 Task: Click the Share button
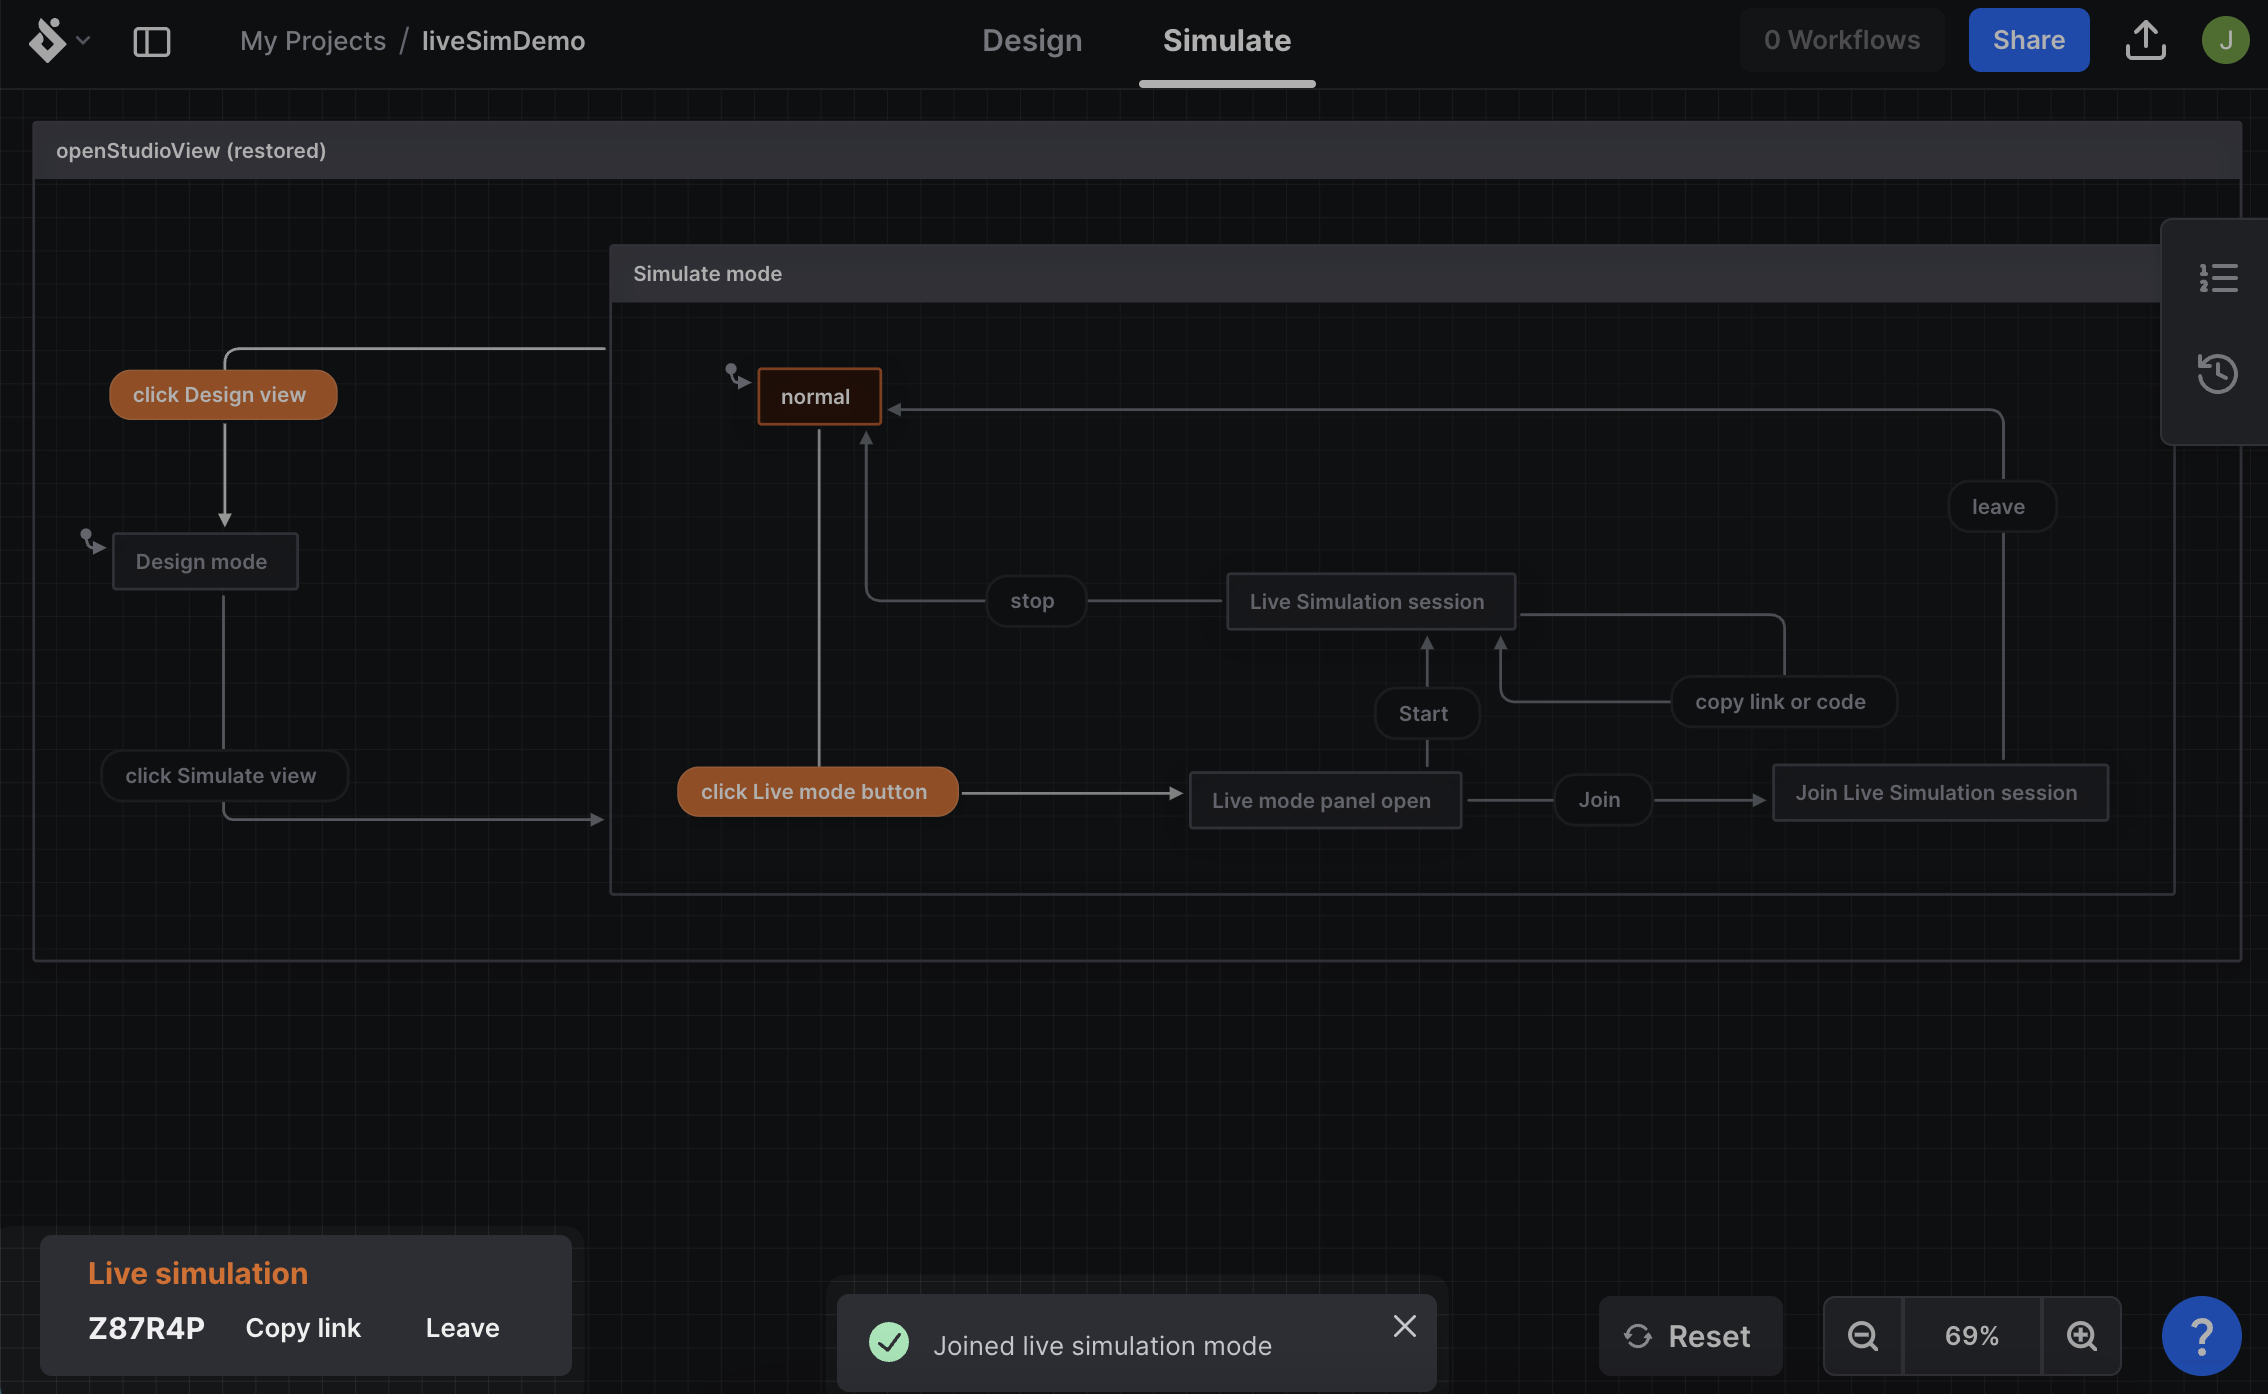[2028, 39]
